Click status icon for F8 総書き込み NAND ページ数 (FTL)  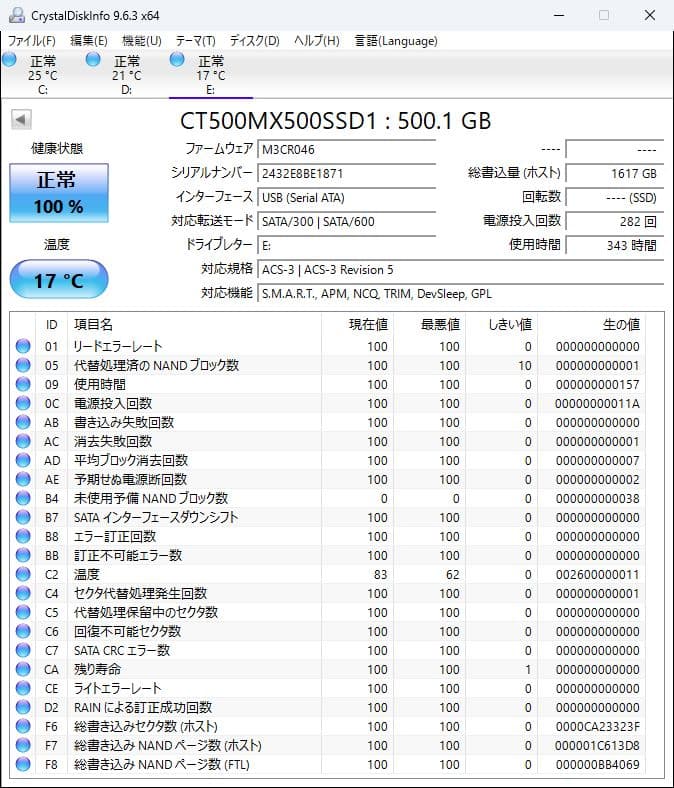click(x=23, y=764)
